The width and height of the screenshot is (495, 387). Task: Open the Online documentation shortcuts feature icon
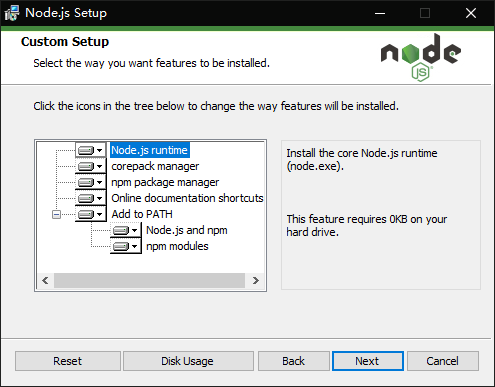(x=91, y=198)
